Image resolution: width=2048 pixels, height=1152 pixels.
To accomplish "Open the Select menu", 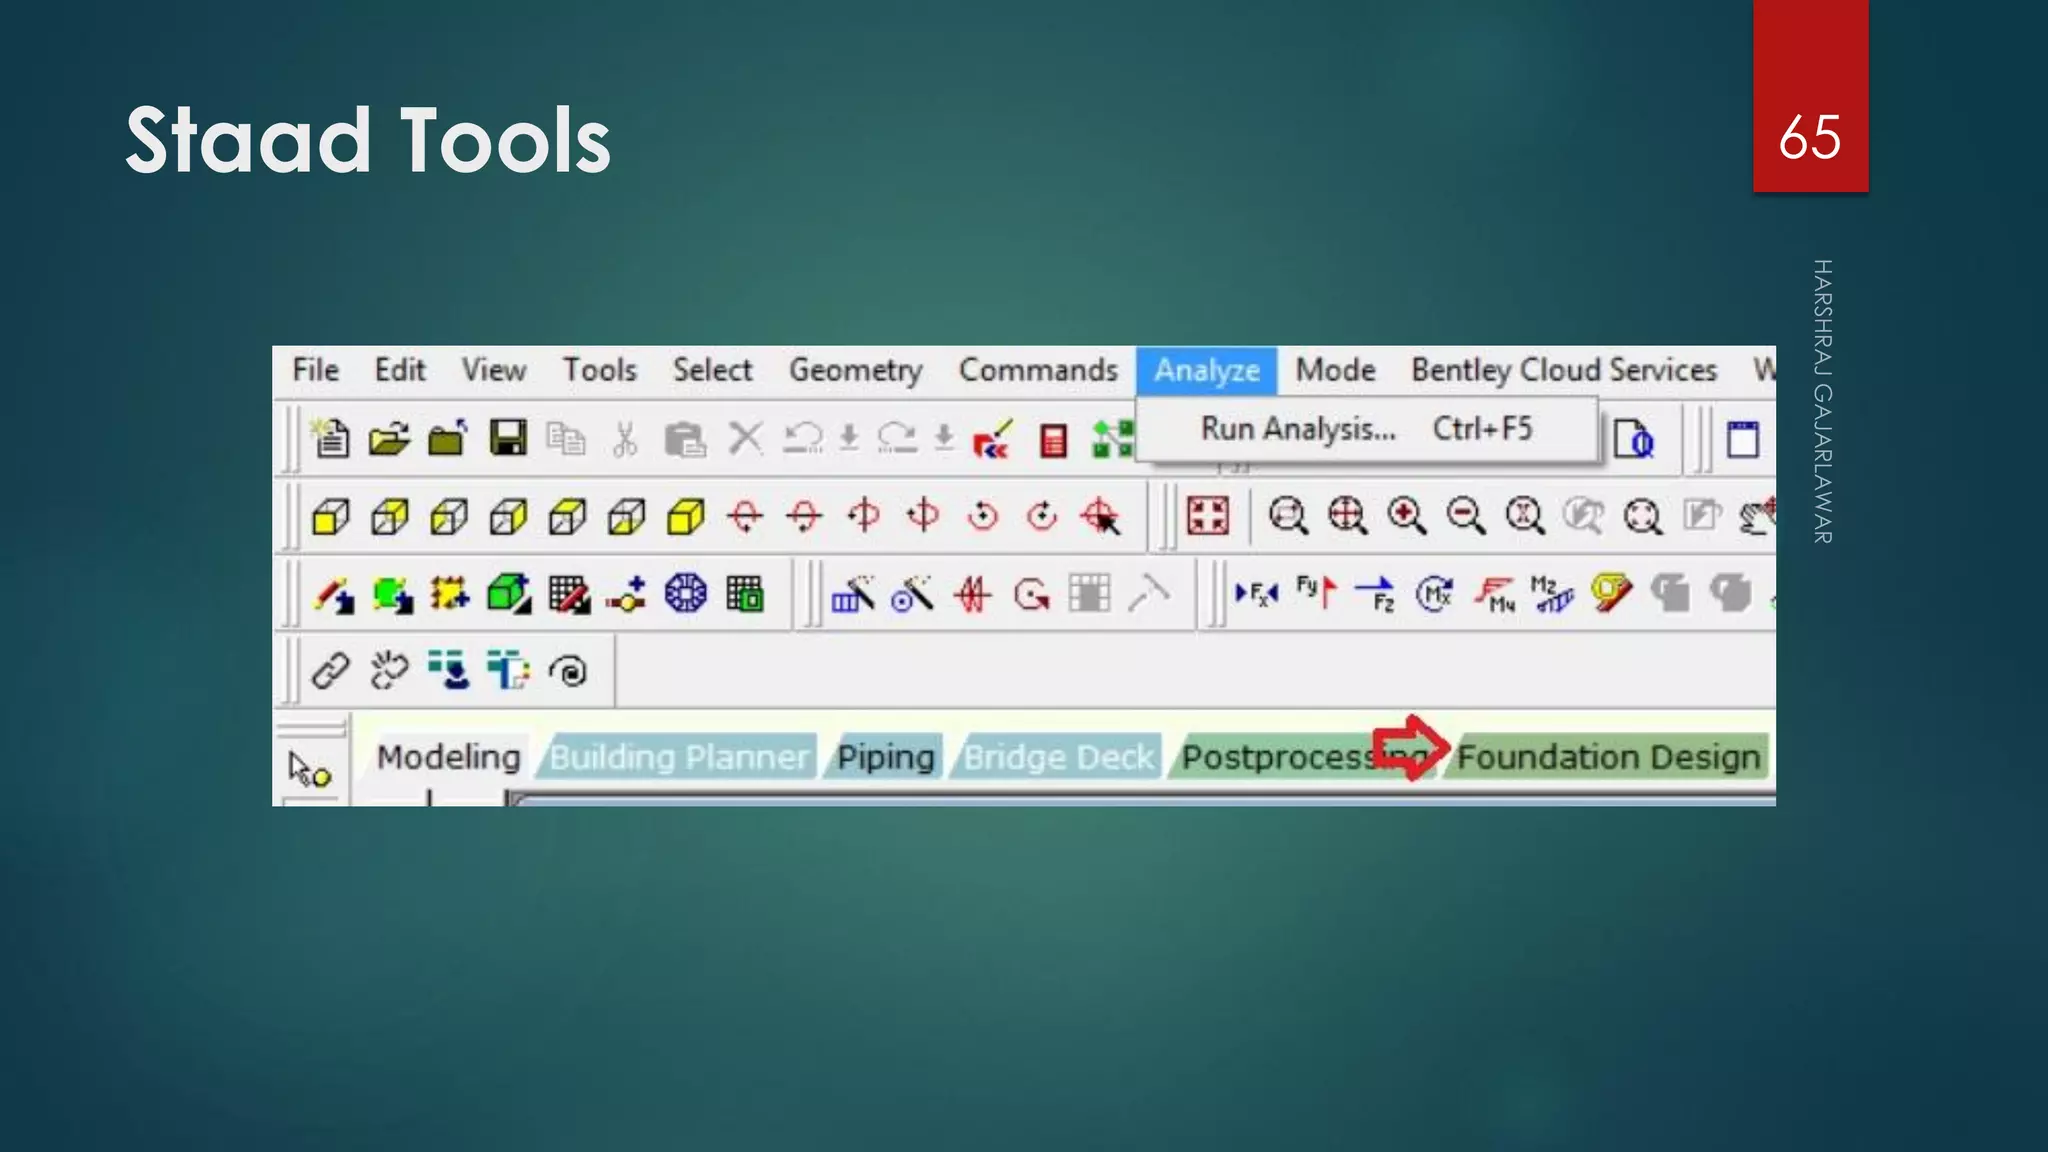I will (712, 370).
